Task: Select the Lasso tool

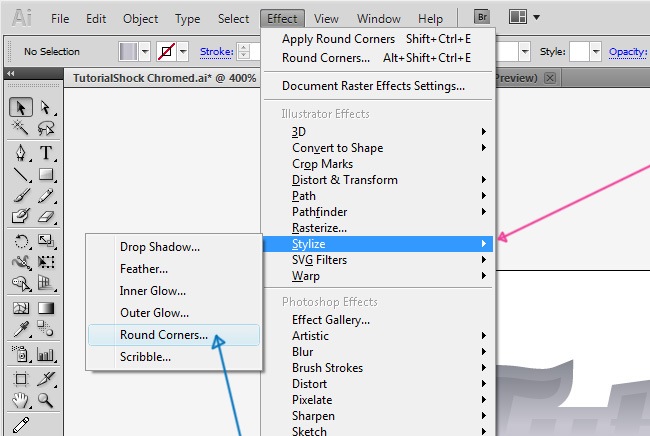Action: [x=46, y=128]
